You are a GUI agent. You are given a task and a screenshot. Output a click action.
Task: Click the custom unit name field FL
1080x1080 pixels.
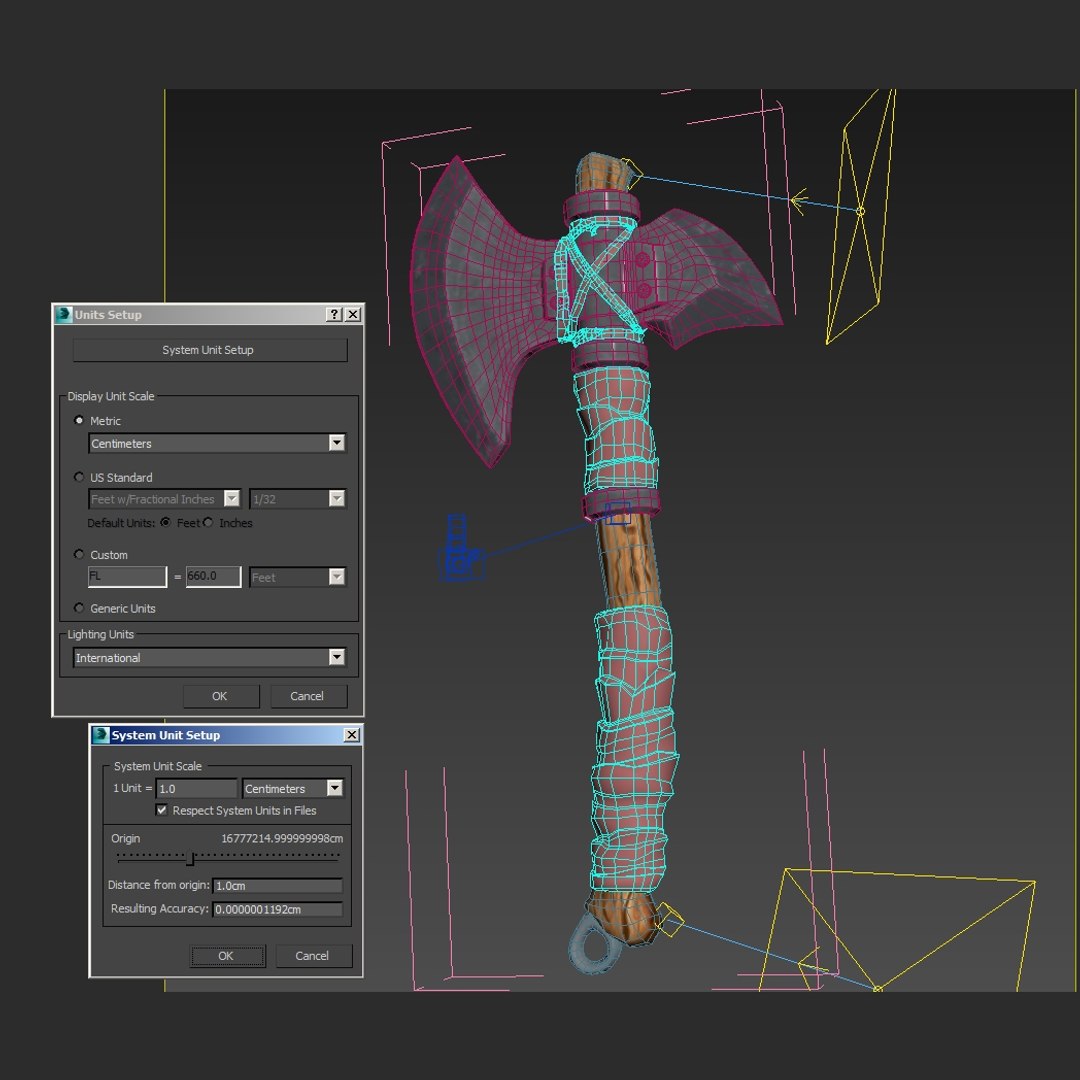coord(127,577)
